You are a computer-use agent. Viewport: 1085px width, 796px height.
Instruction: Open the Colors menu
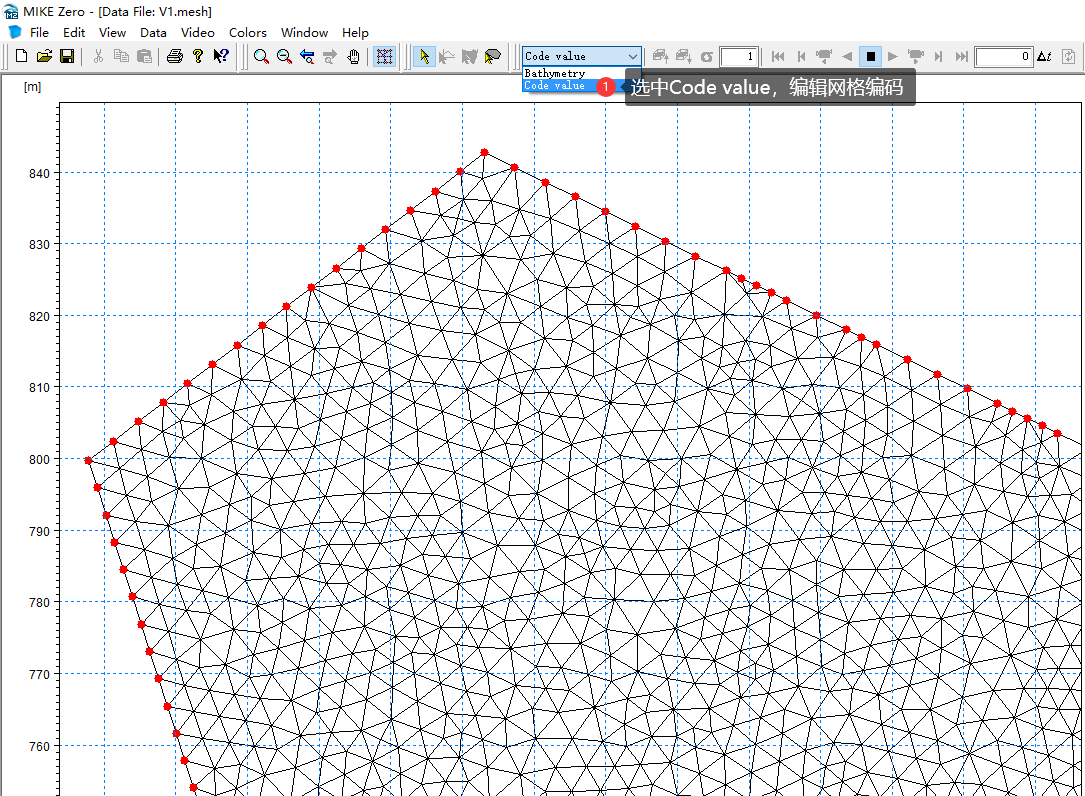pyautogui.click(x=247, y=32)
